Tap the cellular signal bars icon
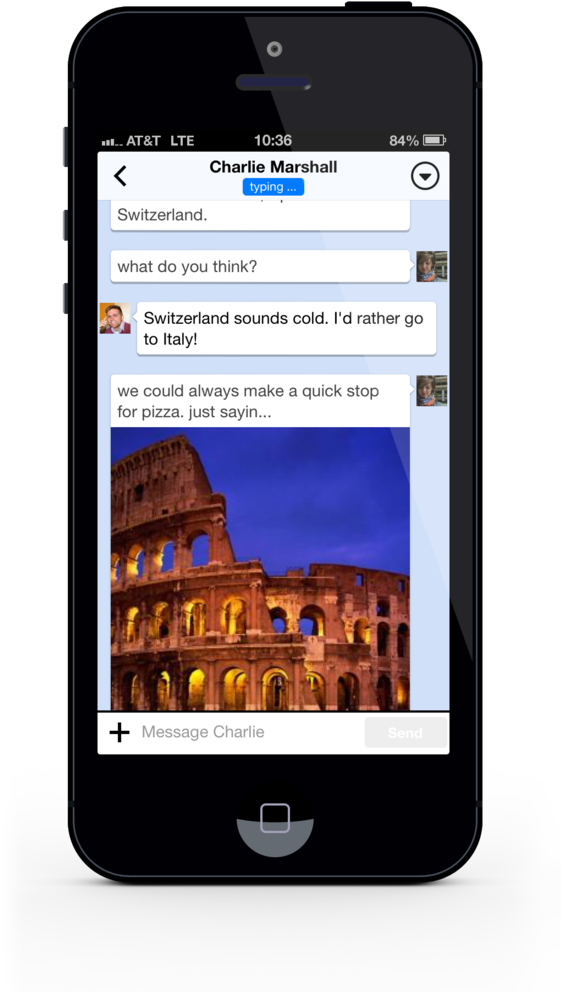 point(112,141)
